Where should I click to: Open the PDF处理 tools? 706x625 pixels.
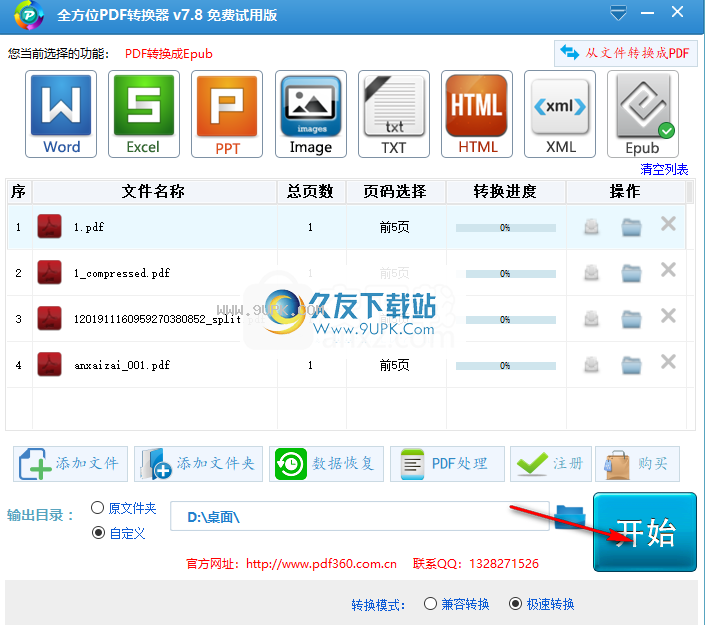[447, 464]
